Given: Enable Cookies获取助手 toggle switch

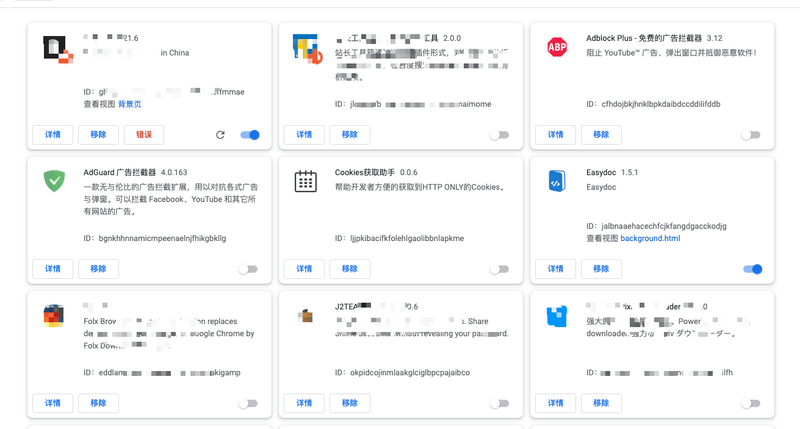Looking at the screenshot, I should (499, 269).
